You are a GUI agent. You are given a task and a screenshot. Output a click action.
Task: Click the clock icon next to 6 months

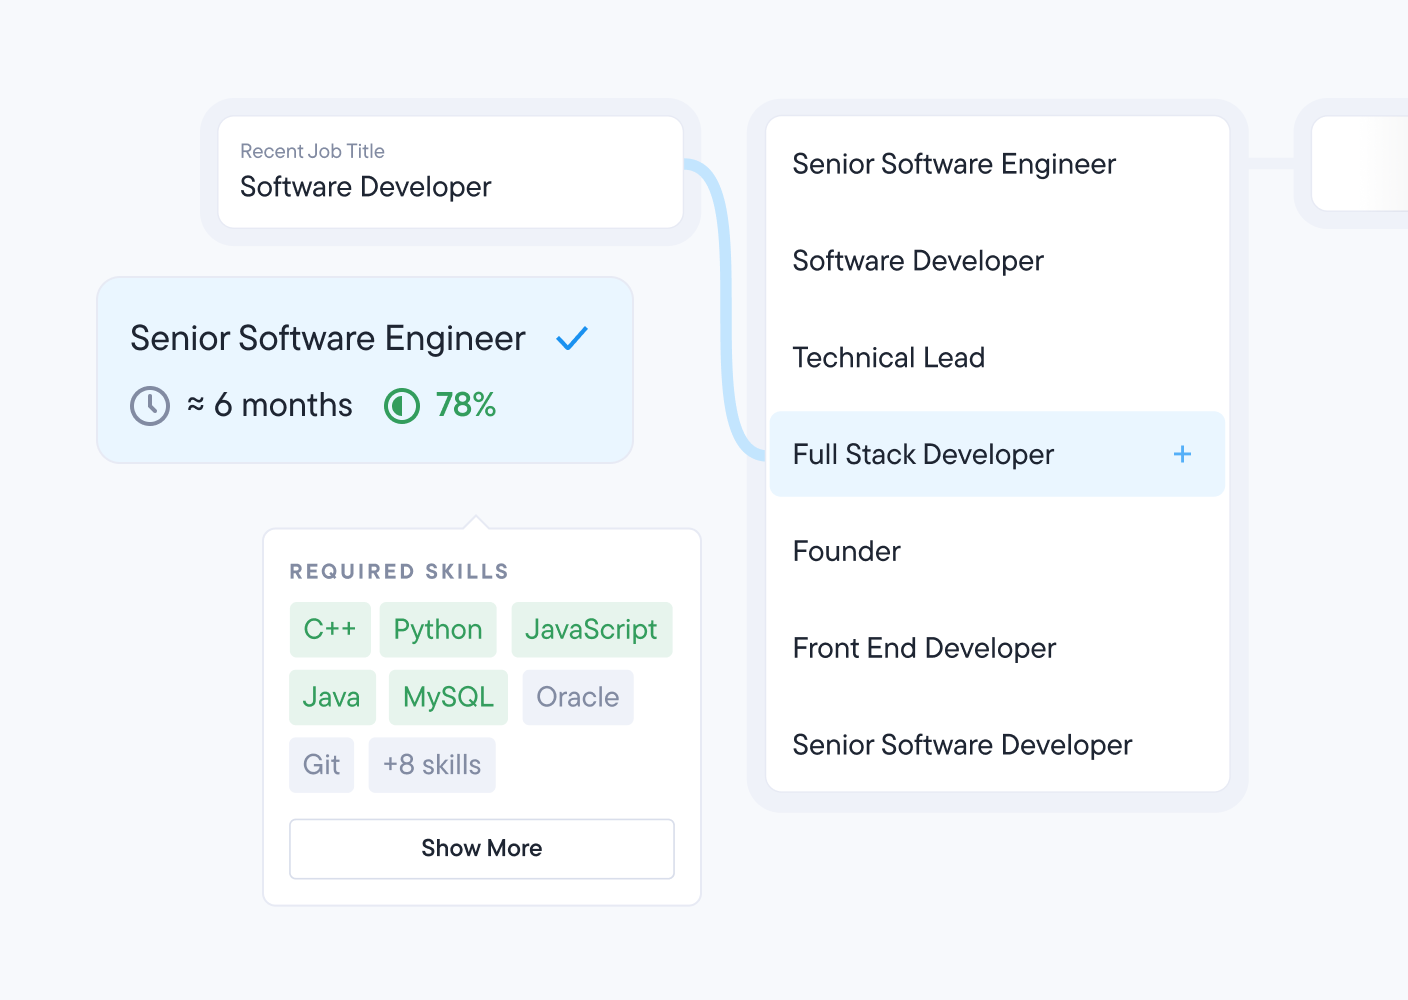150,406
